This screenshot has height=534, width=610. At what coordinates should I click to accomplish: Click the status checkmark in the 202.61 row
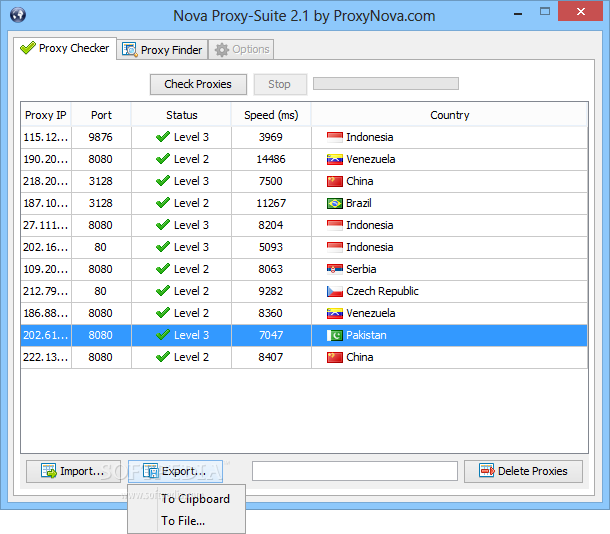(x=163, y=334)
